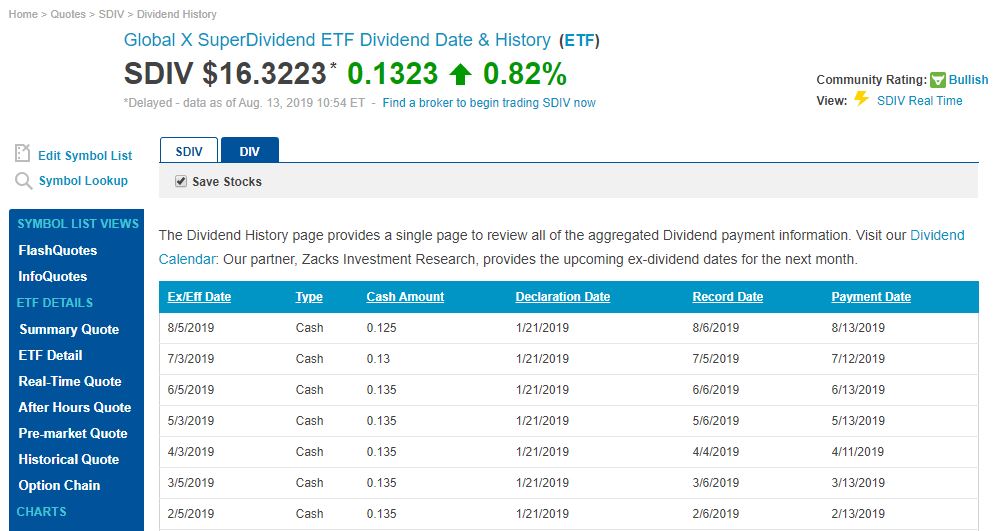Image resolution: width=994 pixels, height=531 pixels.
Task: Open InfoQuotes in sidebar
Action: coord(53,276)
